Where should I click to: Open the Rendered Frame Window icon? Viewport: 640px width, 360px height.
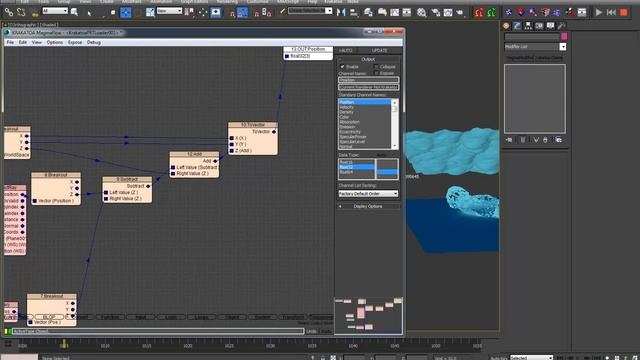click(448, 13)
